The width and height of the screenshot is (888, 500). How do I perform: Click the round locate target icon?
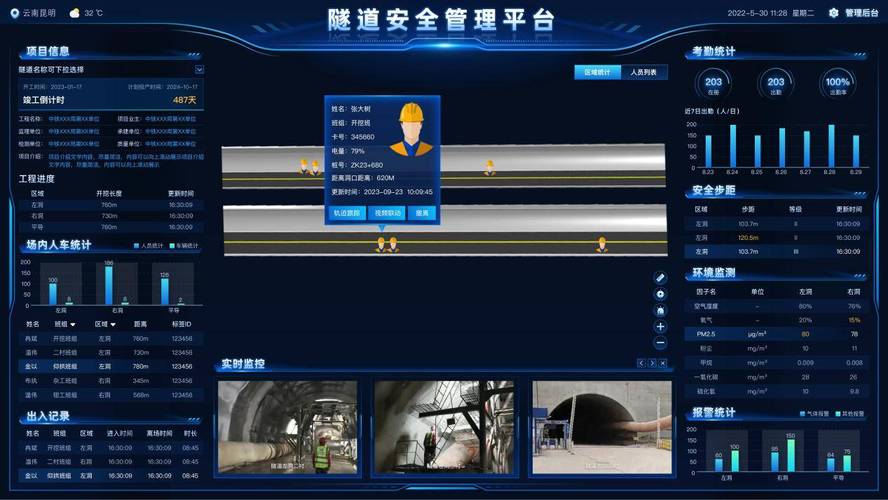(x=660, y=294)
